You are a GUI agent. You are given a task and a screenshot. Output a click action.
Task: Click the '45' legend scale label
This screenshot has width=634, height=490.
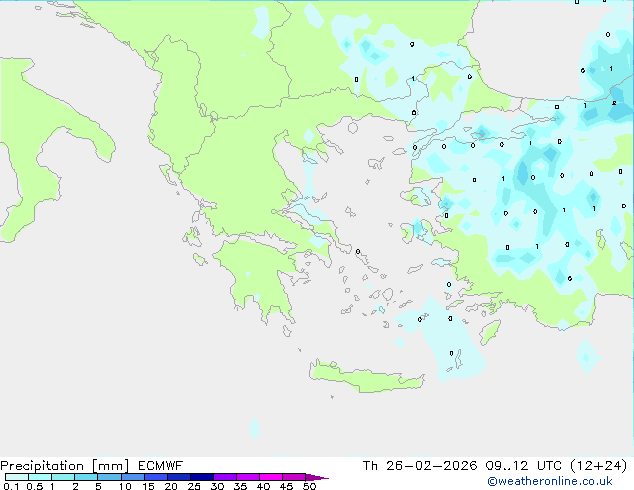click(x=286, y=486)
